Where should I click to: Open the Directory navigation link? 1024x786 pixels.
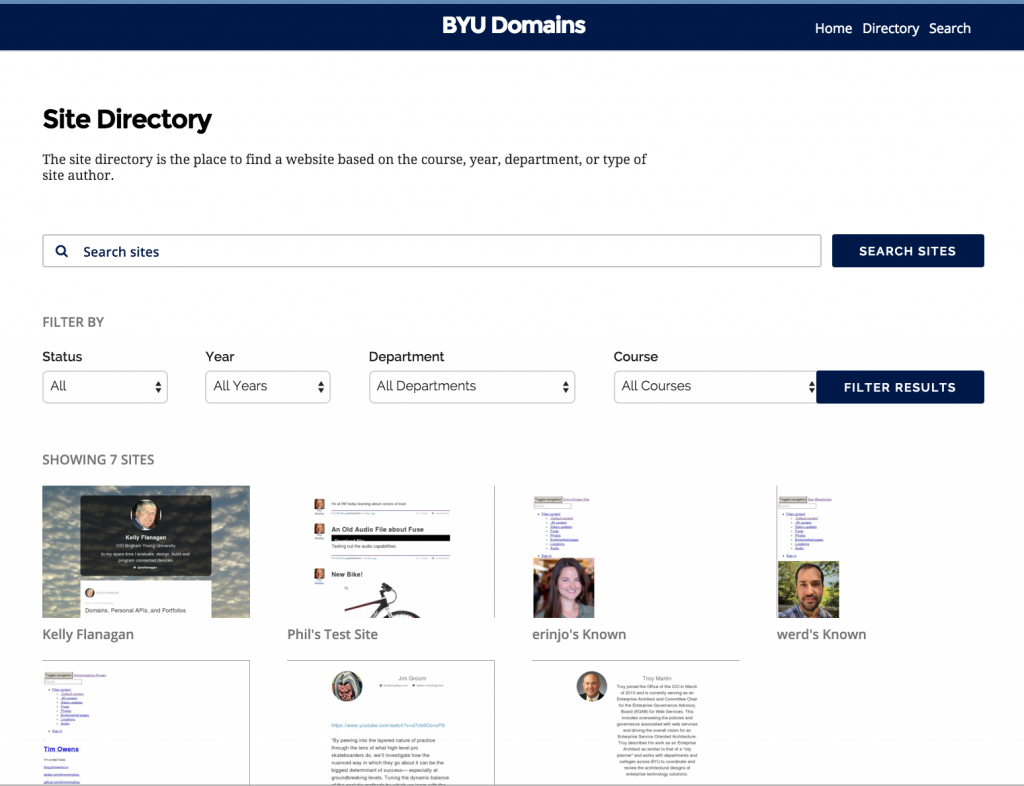point(890,28)
